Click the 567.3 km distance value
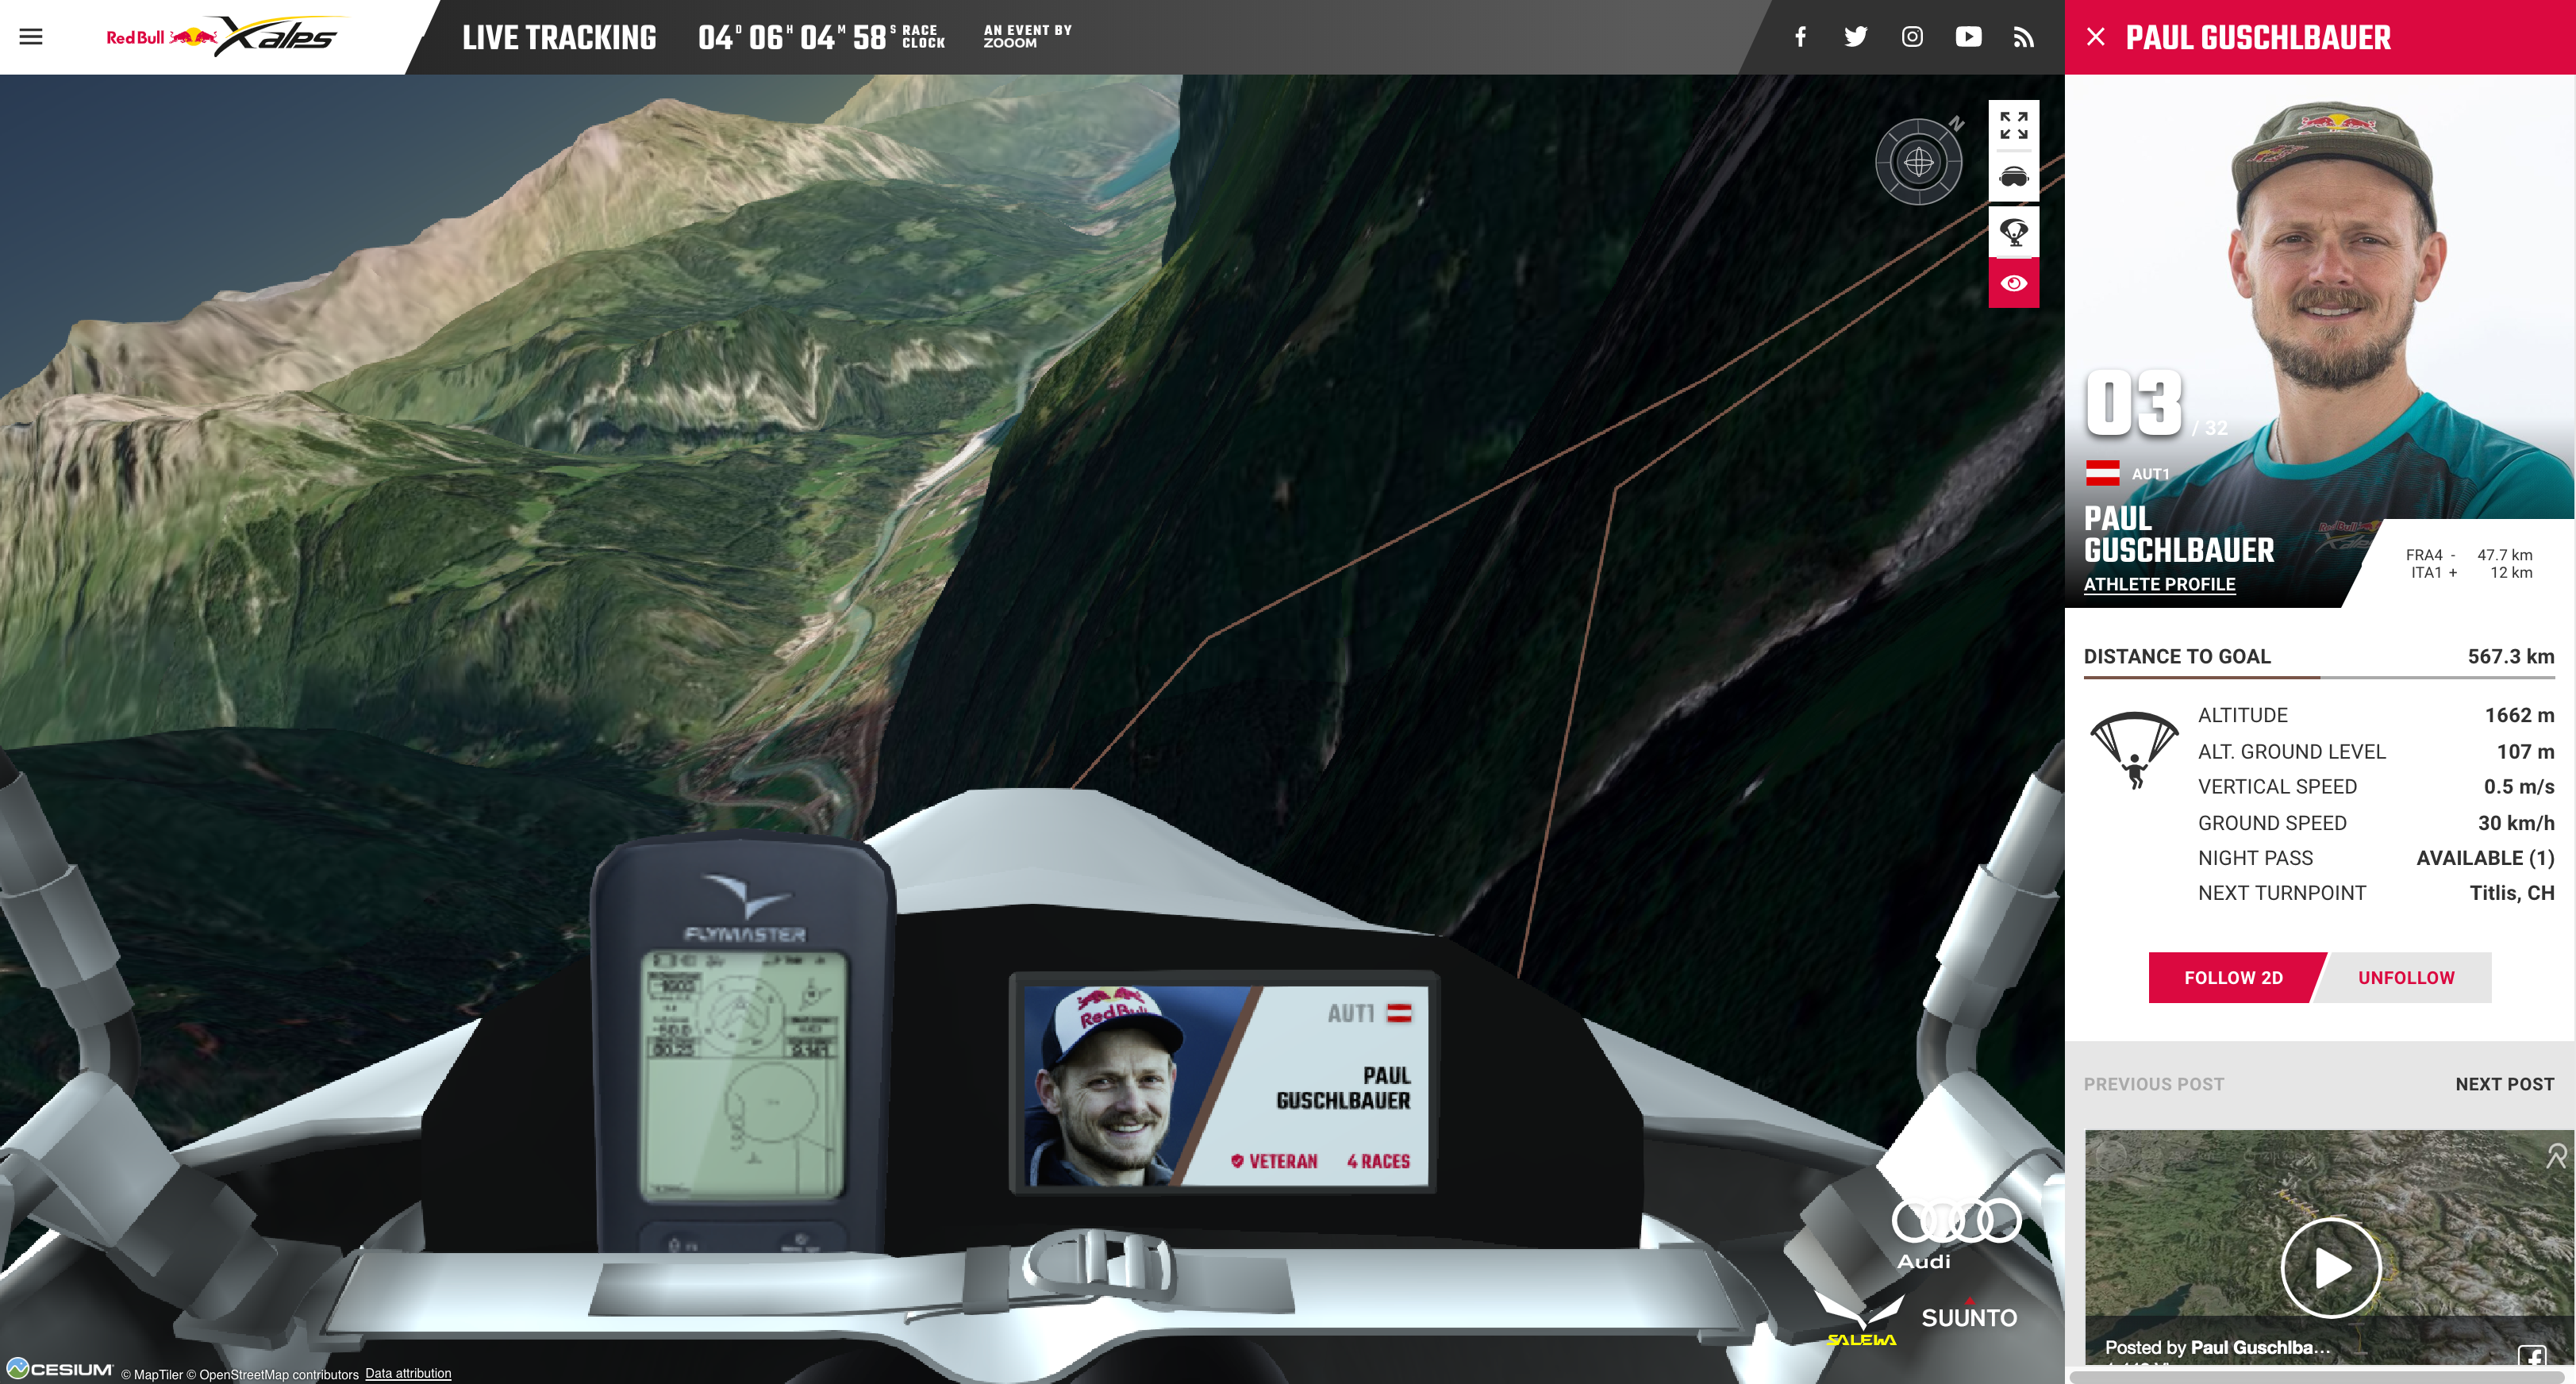 (2510, 656)
